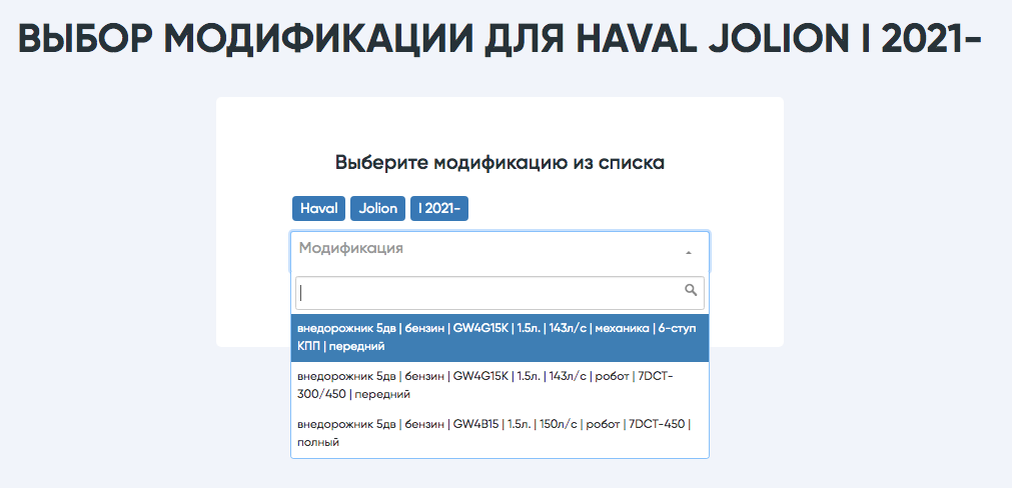1012x488 pixels.
Task: Click the I 2021- generation tag
Action: tap(439, 208)
